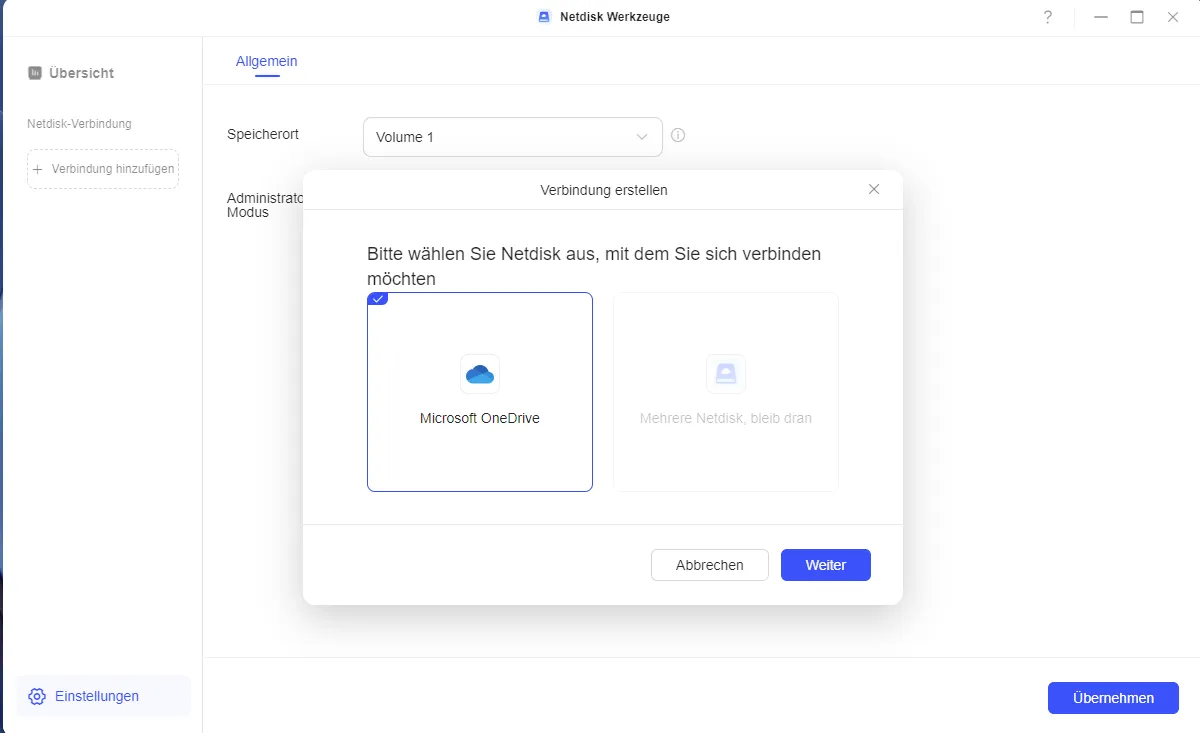Click the plus icon in Verbindung hinzufügen

click(38, 169)
